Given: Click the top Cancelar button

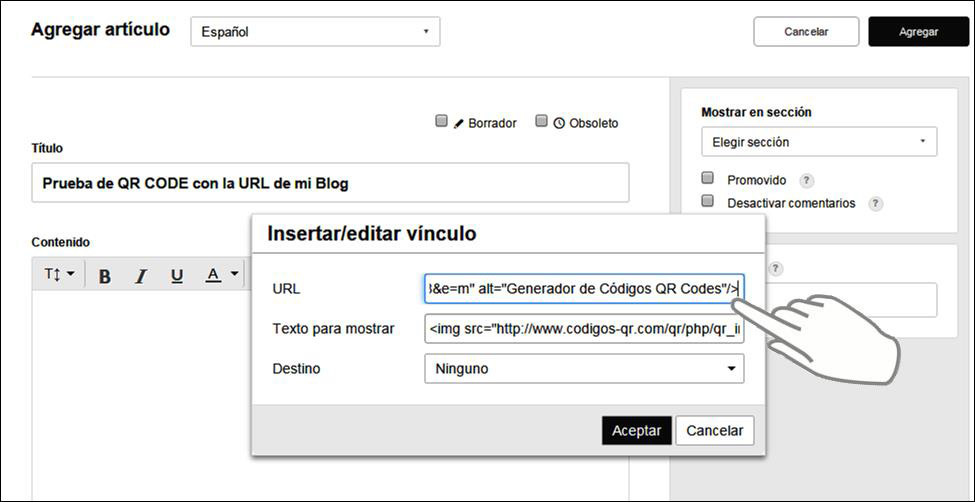Looking at the screenshot, I should click(x=806, y=32).
